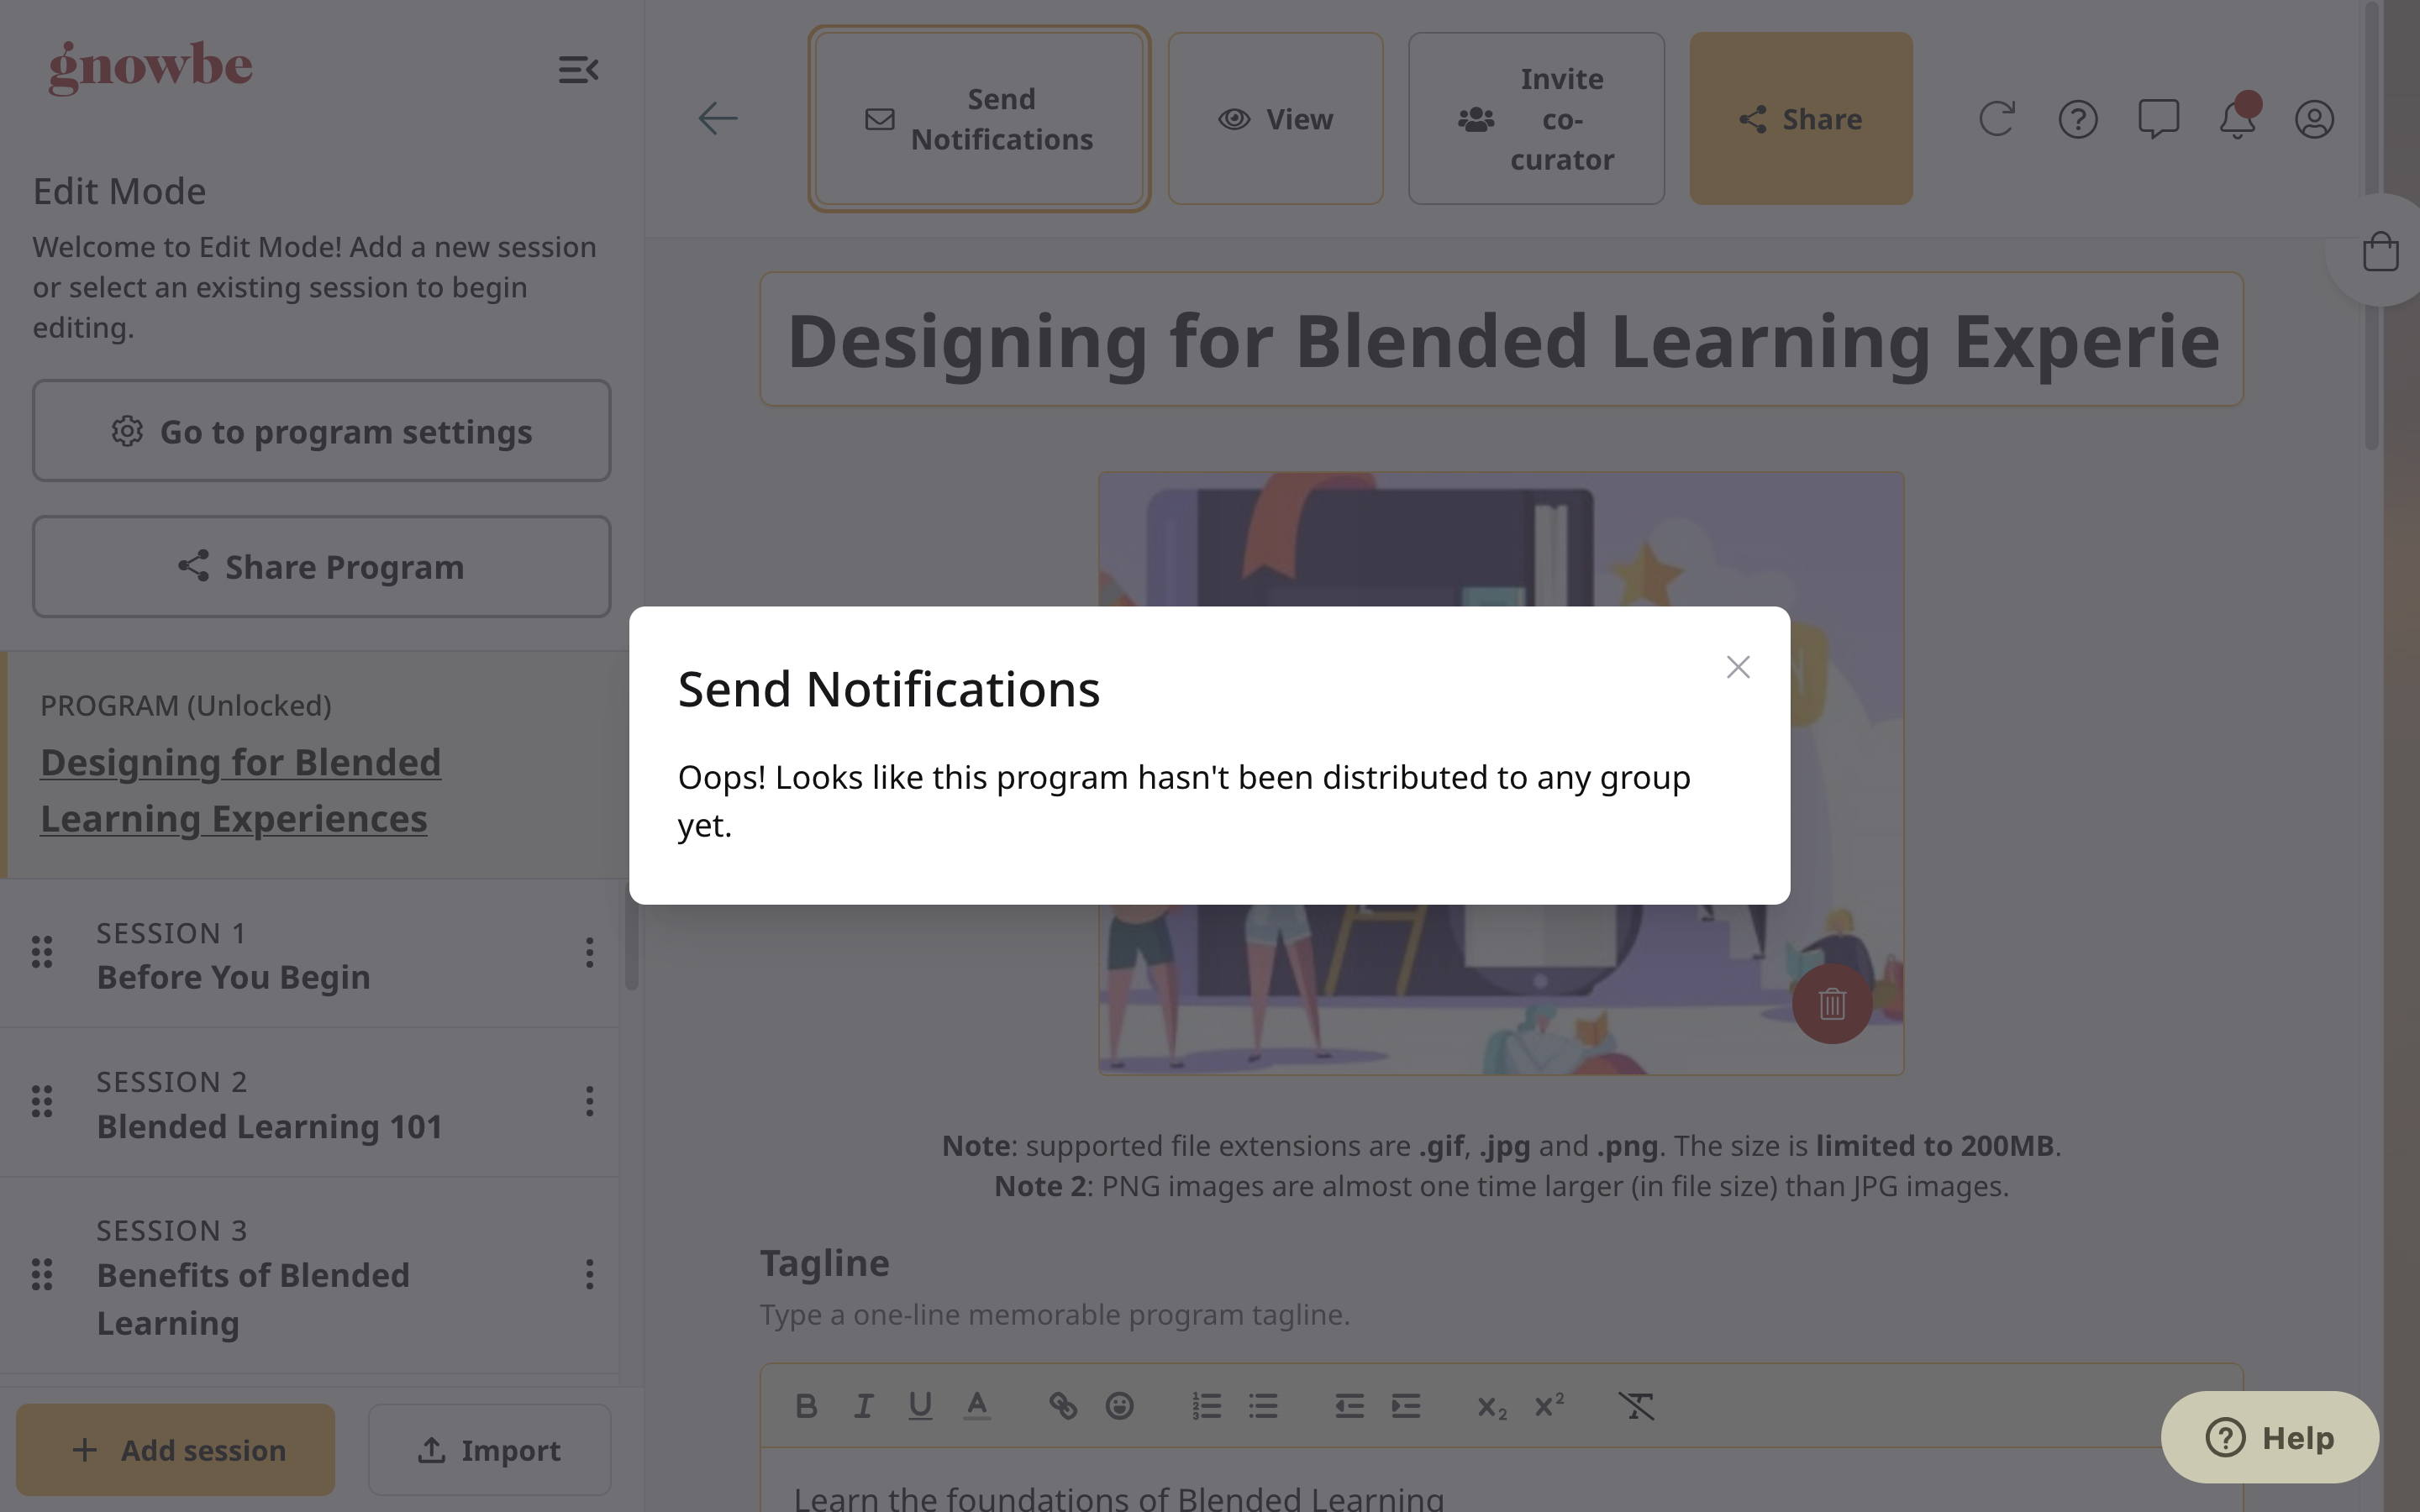Click the Send Notifications button

(x=979, y=118)
